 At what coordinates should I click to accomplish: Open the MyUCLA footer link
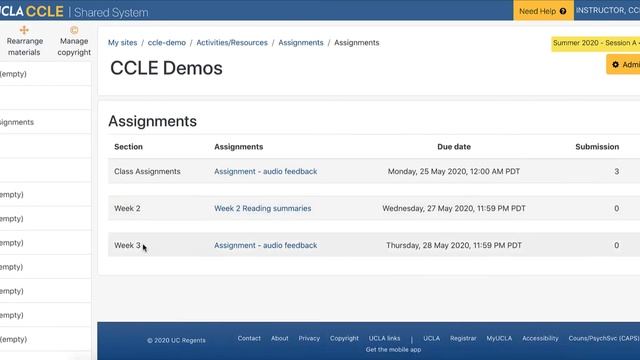499,338
